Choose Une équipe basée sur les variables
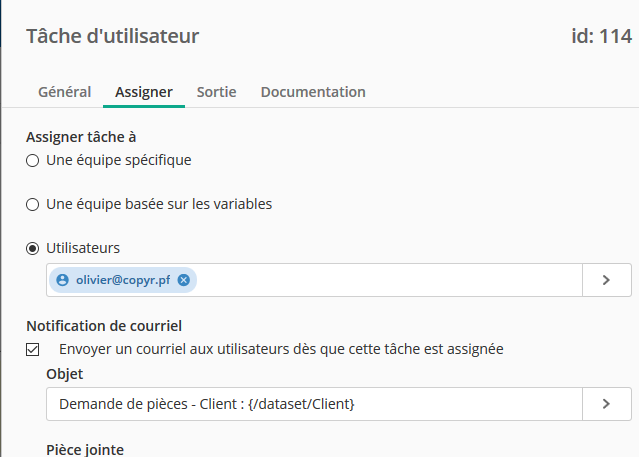639x457 pixels. 33,205
